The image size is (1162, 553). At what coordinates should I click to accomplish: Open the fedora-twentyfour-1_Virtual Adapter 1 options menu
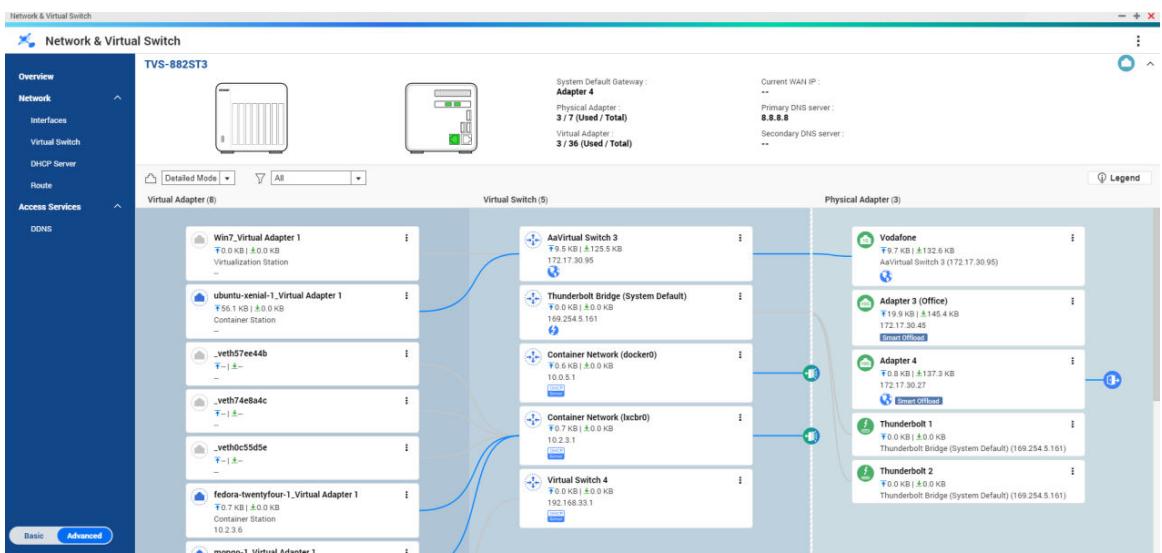[x=406, y=494]
